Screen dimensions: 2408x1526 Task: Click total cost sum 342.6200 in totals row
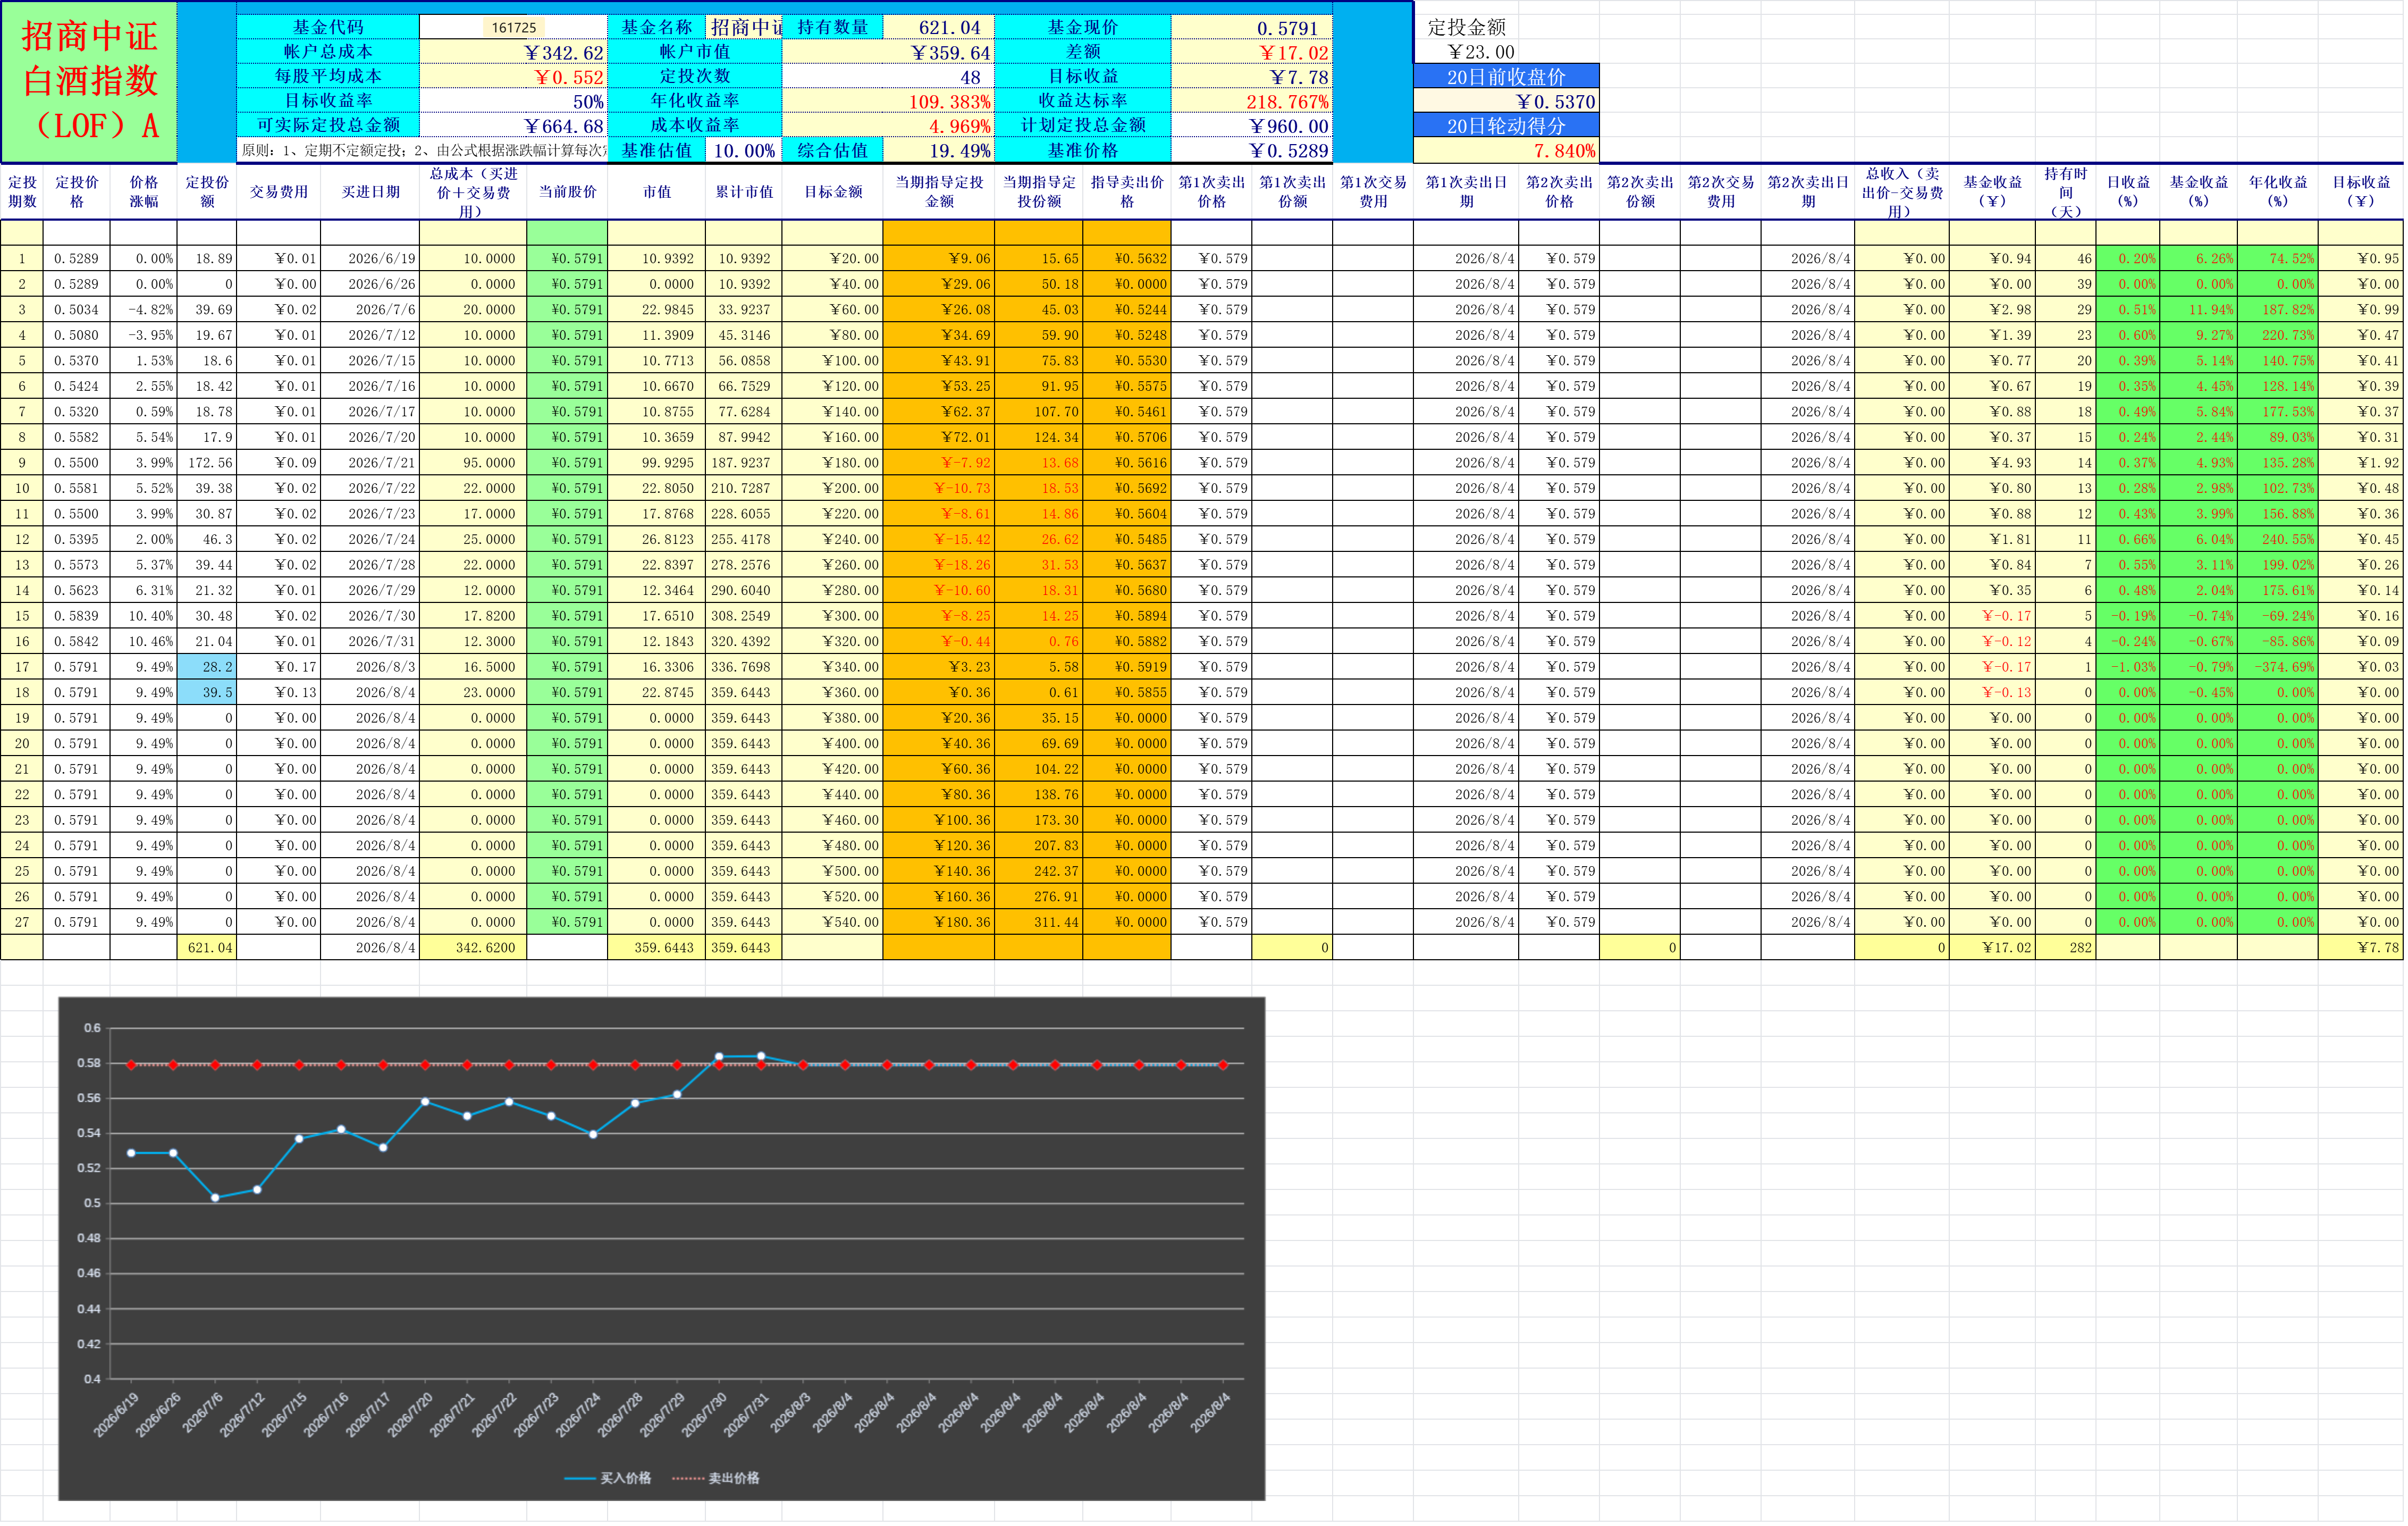click(x=473, y=947)
